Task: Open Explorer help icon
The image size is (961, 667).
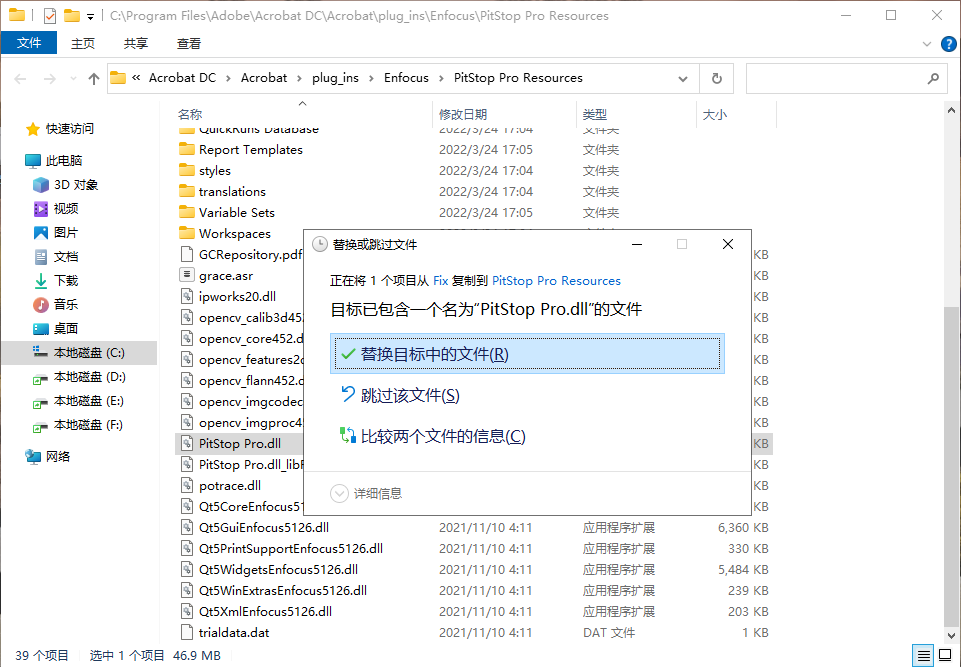Action: tap(948, 44)
